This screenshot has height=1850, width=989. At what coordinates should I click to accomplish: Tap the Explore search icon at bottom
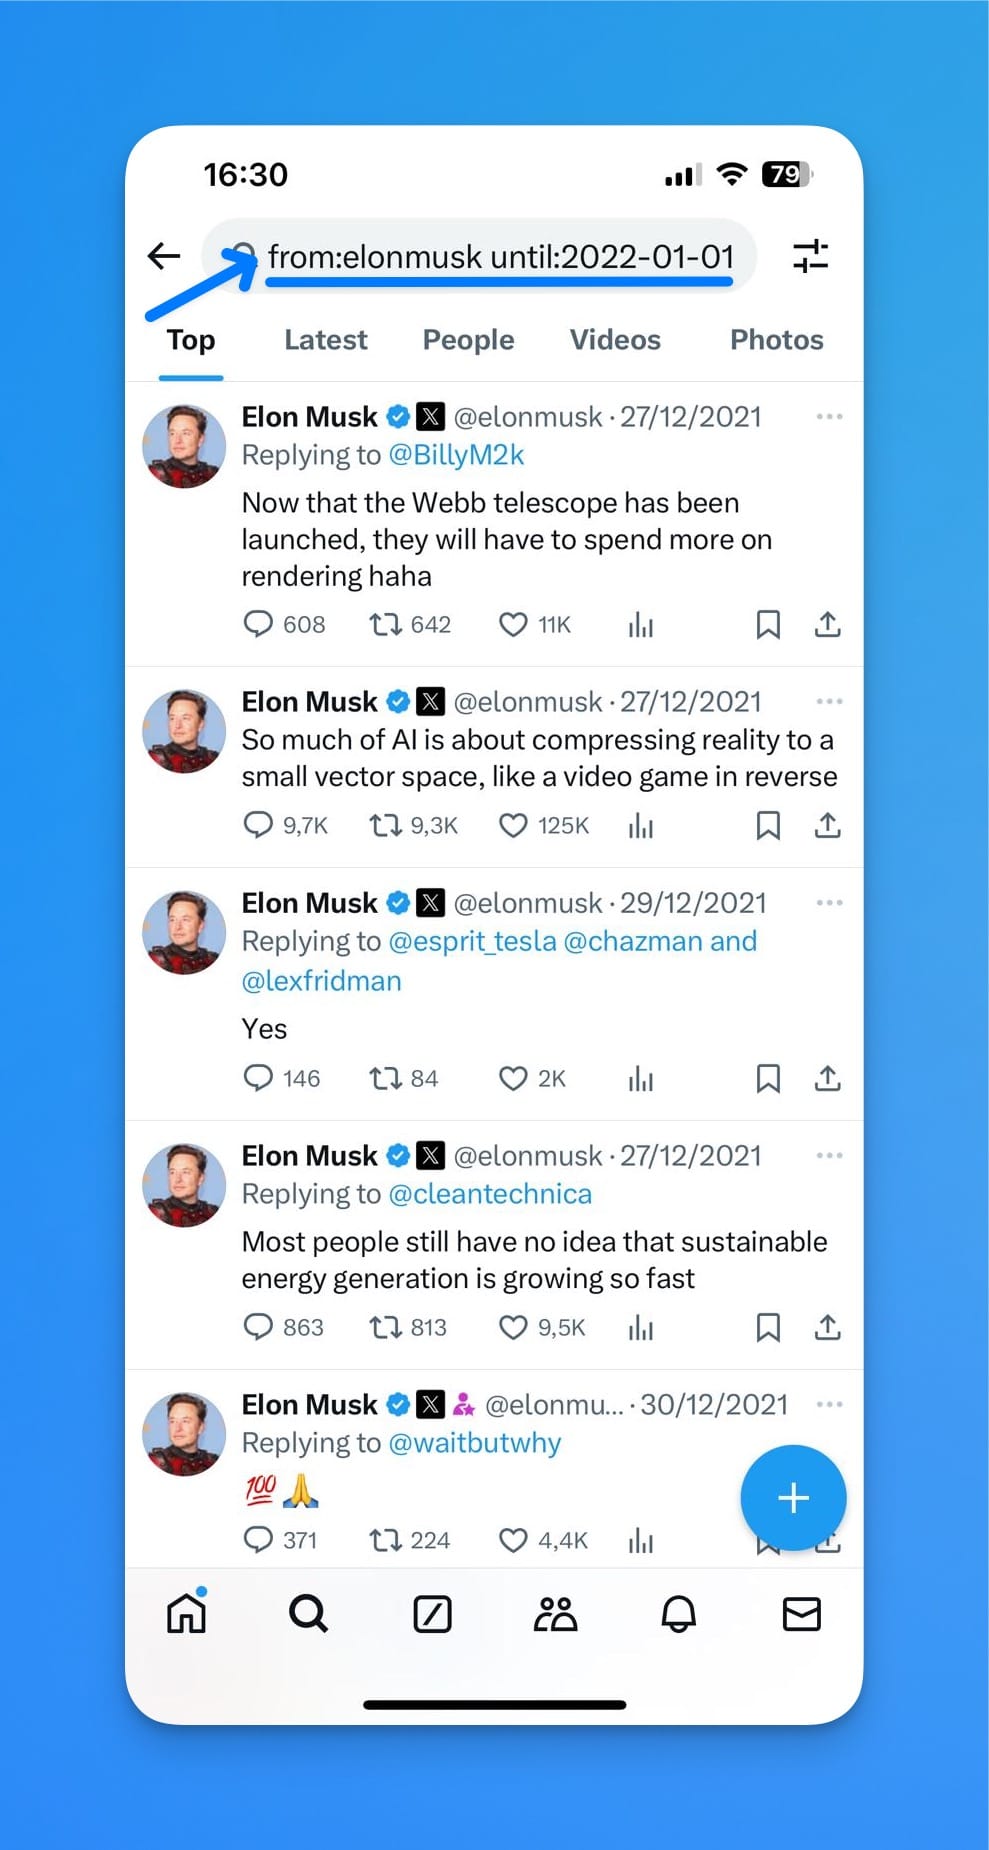tap(308, 1613)
